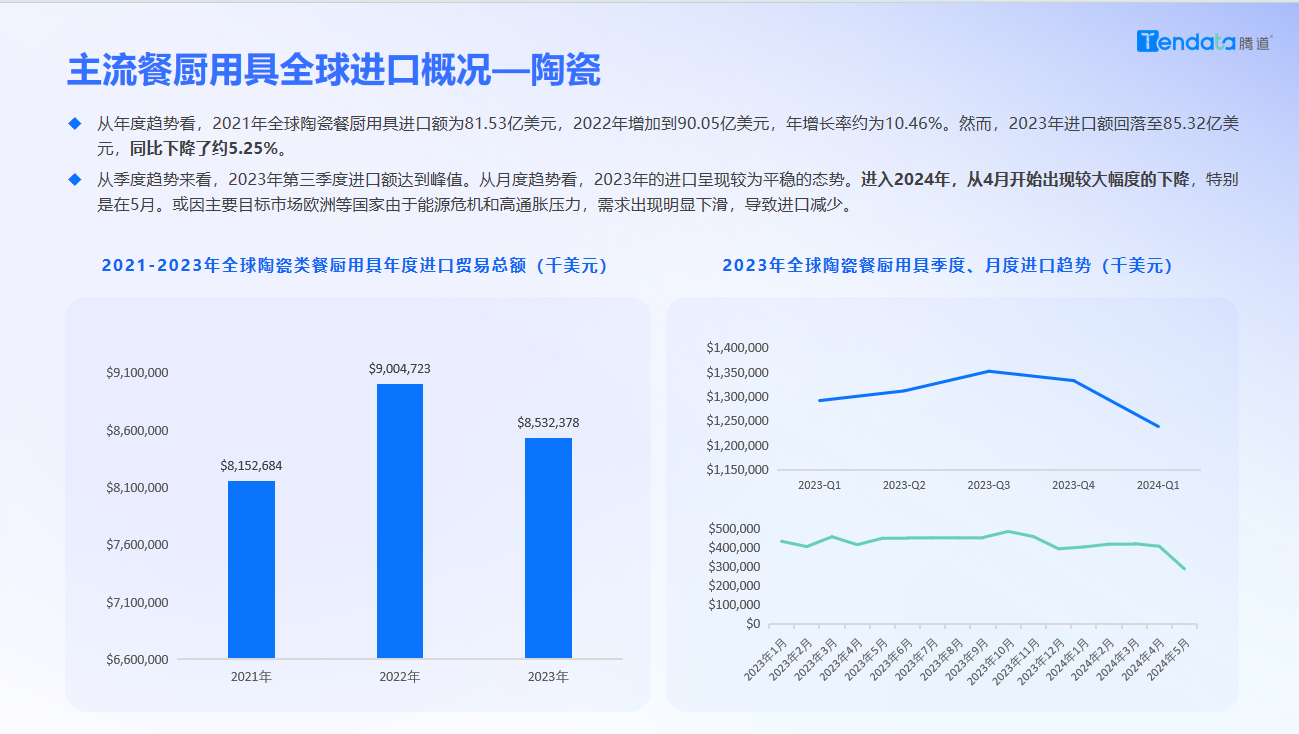Click the 2024-Q1 axis label
1299x734 pixels.
point(1158,485)
